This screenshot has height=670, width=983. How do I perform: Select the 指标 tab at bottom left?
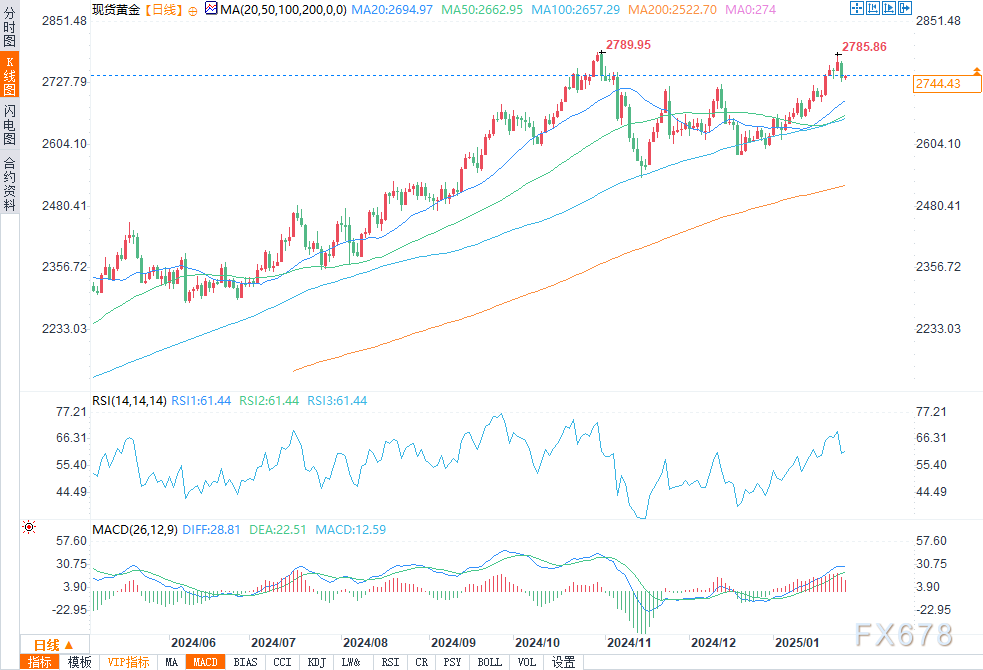click(x=40, y=662)
